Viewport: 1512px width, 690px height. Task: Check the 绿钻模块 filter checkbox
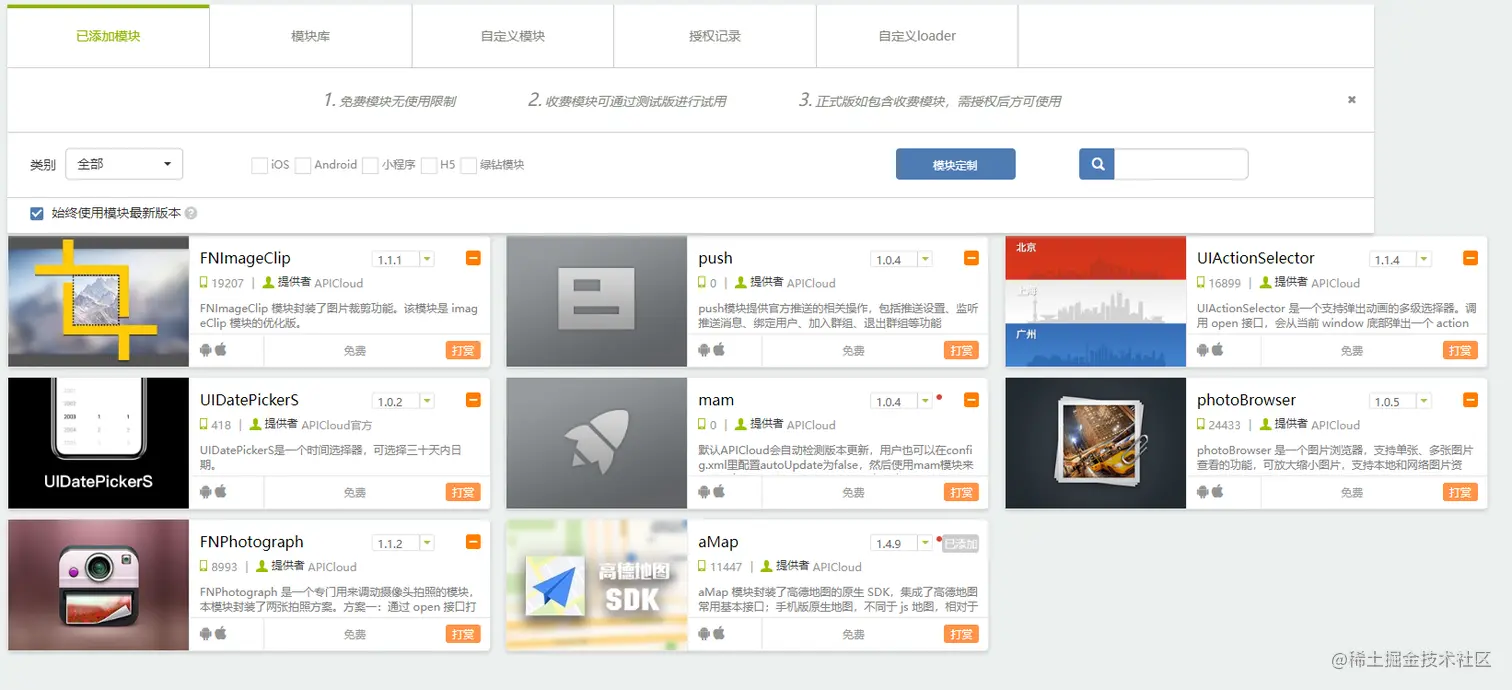pyautogui.click(x=468, y=165)
